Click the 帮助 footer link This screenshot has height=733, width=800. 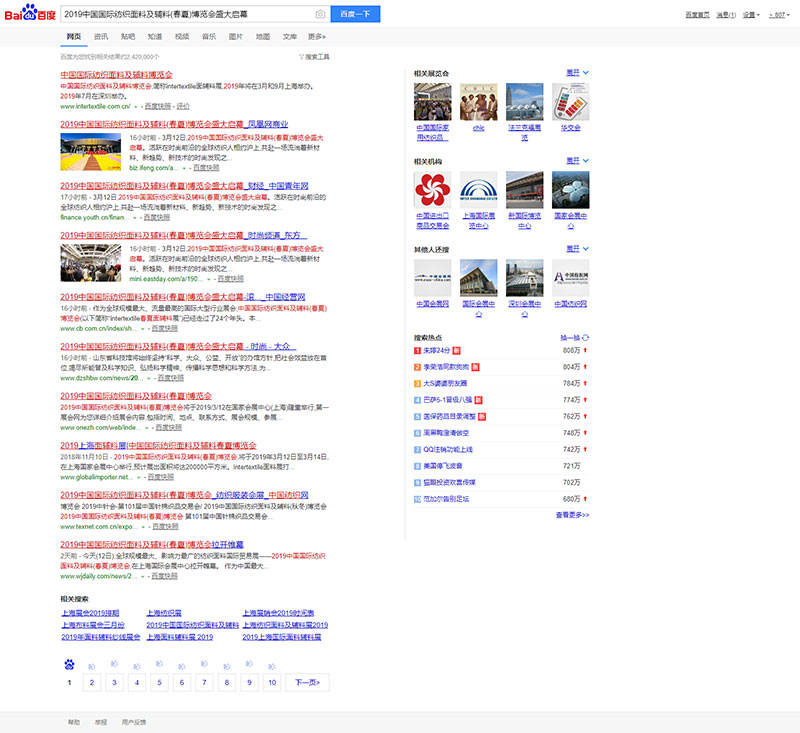pyautogui.click(x=74, y=722)
